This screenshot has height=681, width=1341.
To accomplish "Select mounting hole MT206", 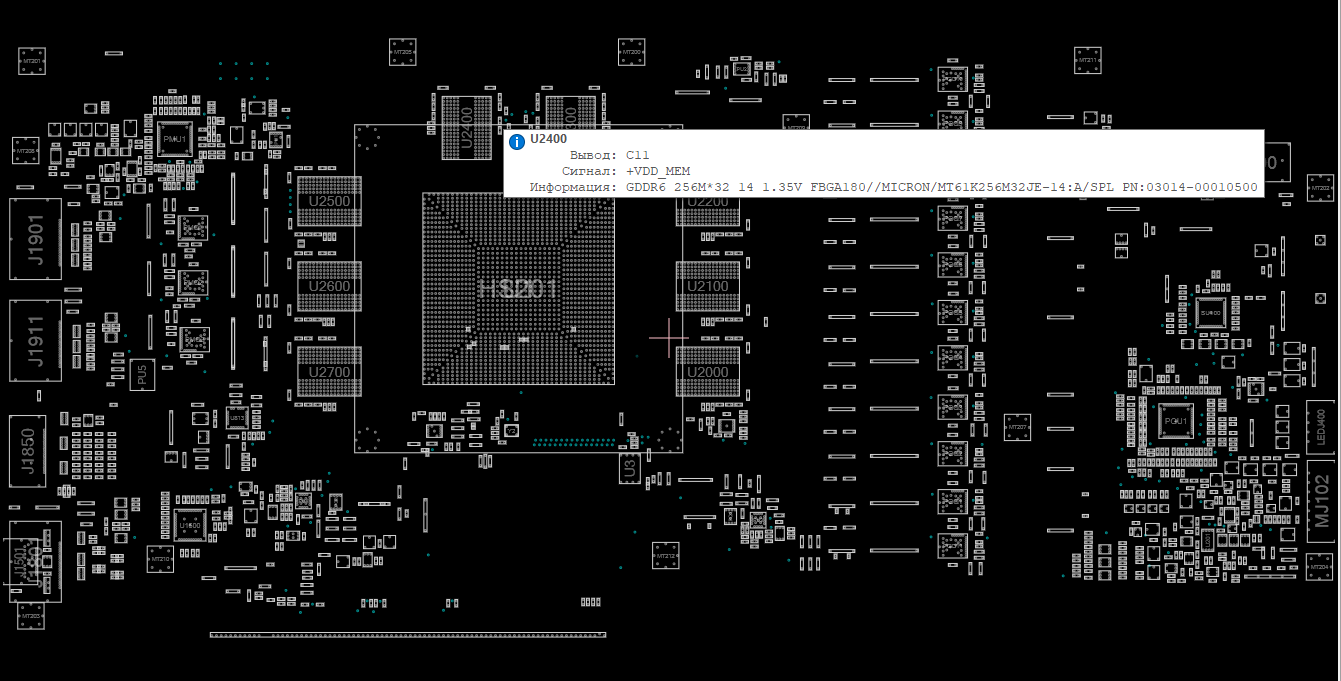I will coord(24,151).
